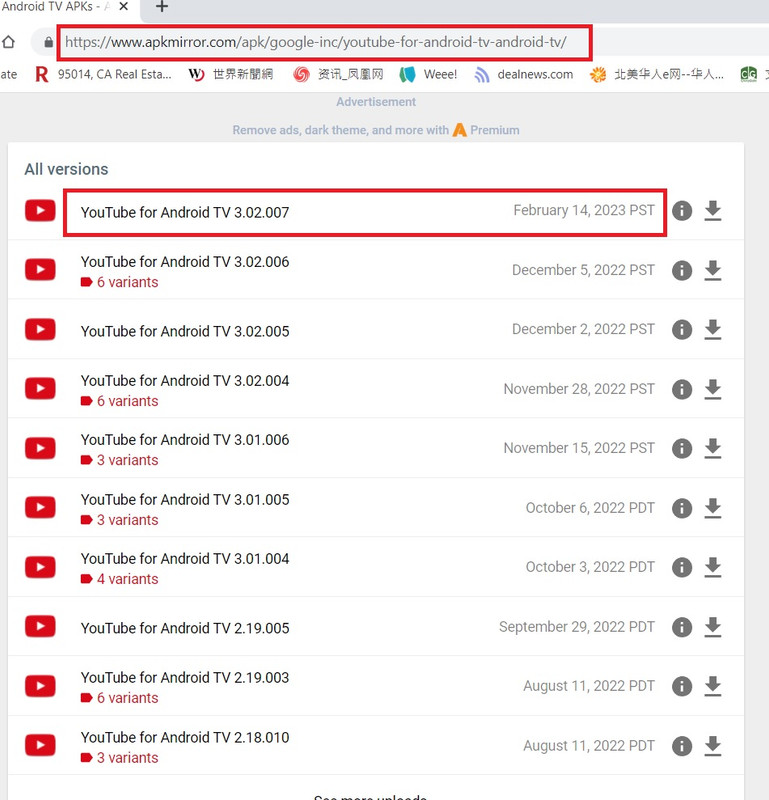Download YouTube for Android TV 3.02.004

[x=712, y=389]
